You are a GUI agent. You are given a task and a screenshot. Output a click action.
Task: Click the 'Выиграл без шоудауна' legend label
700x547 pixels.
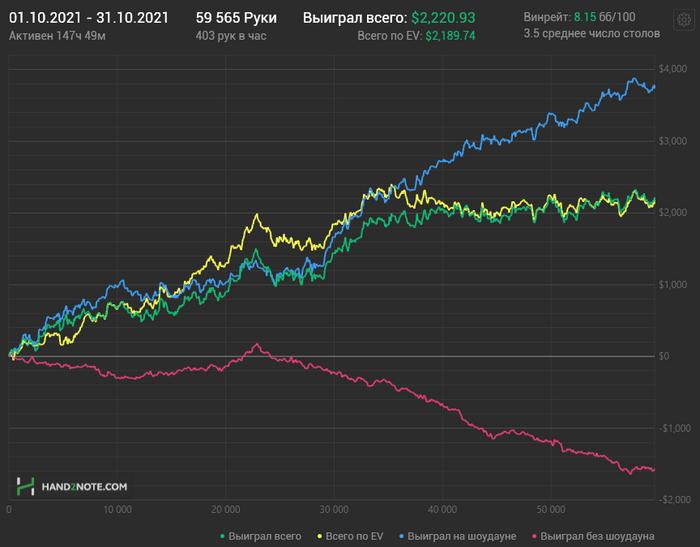[x=597, y=536]
